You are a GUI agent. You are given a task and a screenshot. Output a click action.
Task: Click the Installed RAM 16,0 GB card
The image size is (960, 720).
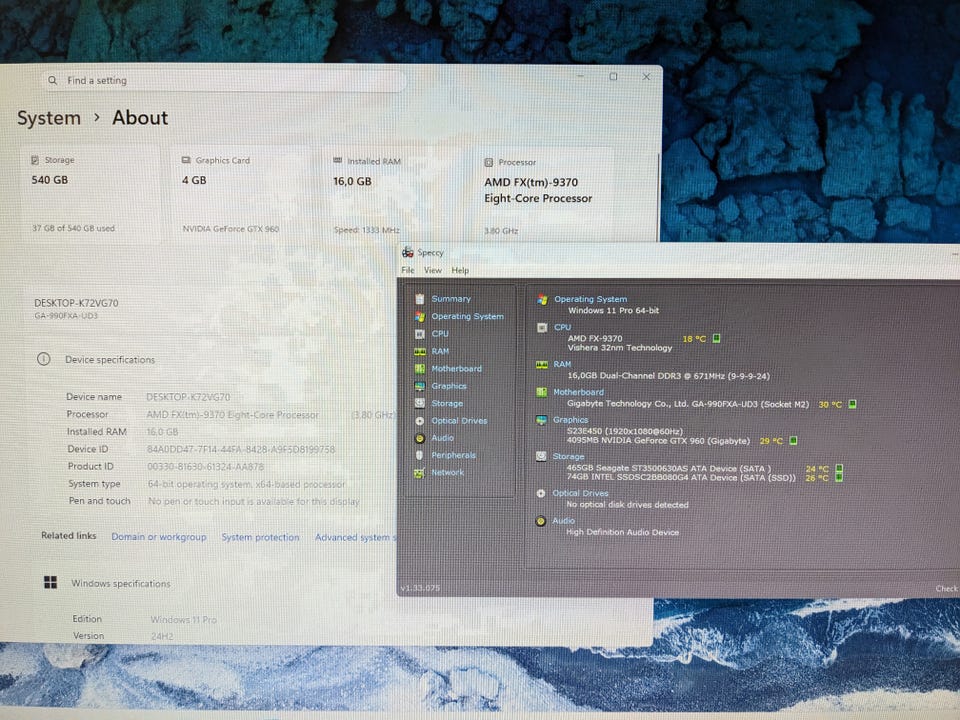pos(393,196)
